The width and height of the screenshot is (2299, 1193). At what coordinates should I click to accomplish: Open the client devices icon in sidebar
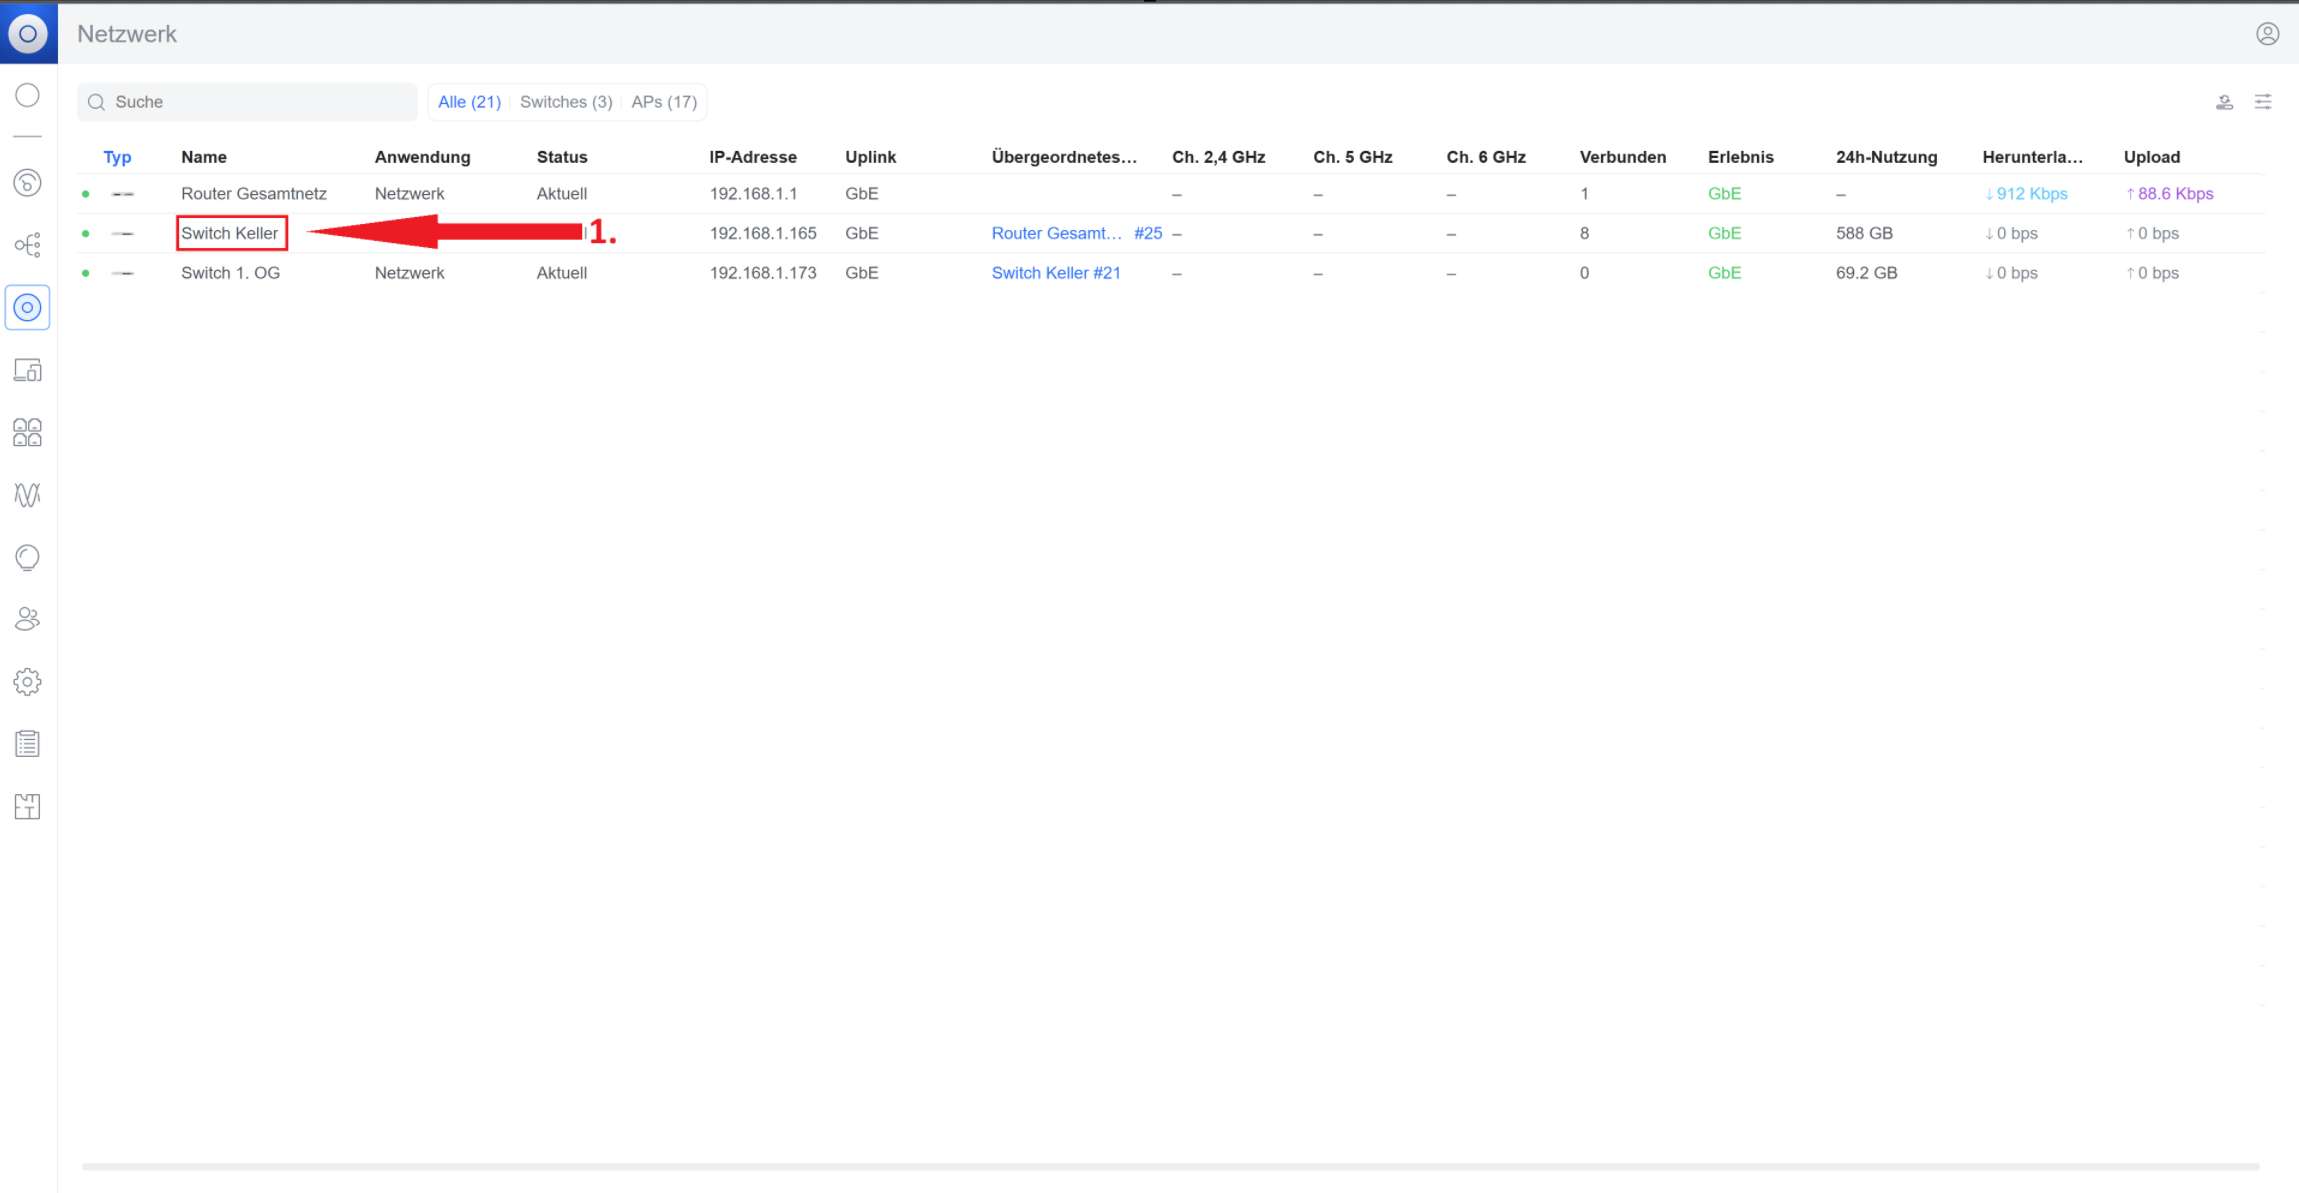pos(28,370)
